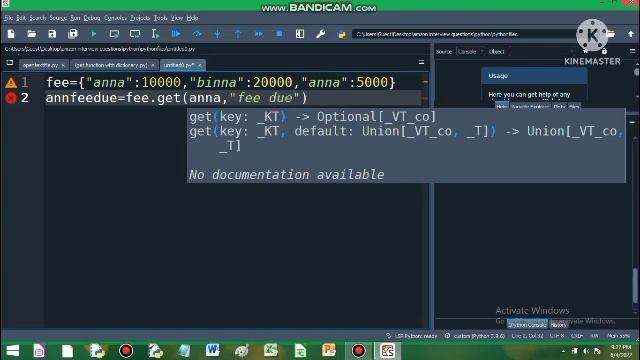Show hidden system tray icons
This screenshot has width=640, height=360.
tap(563, 351)
